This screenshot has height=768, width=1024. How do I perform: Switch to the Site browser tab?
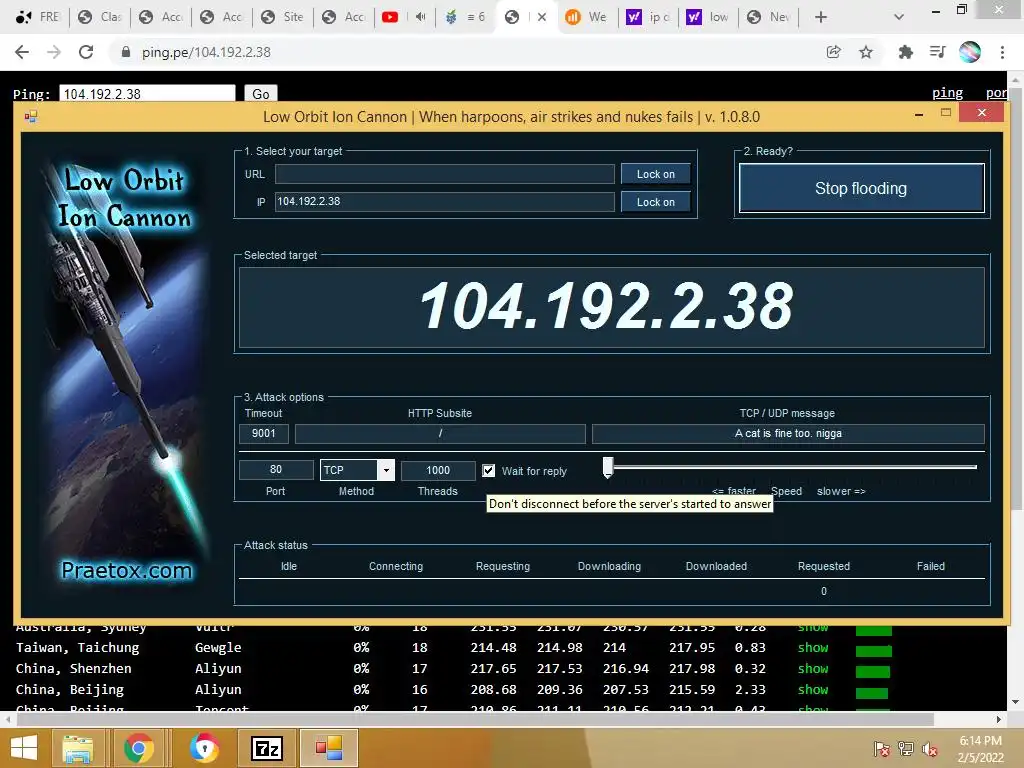click(282, 17)
